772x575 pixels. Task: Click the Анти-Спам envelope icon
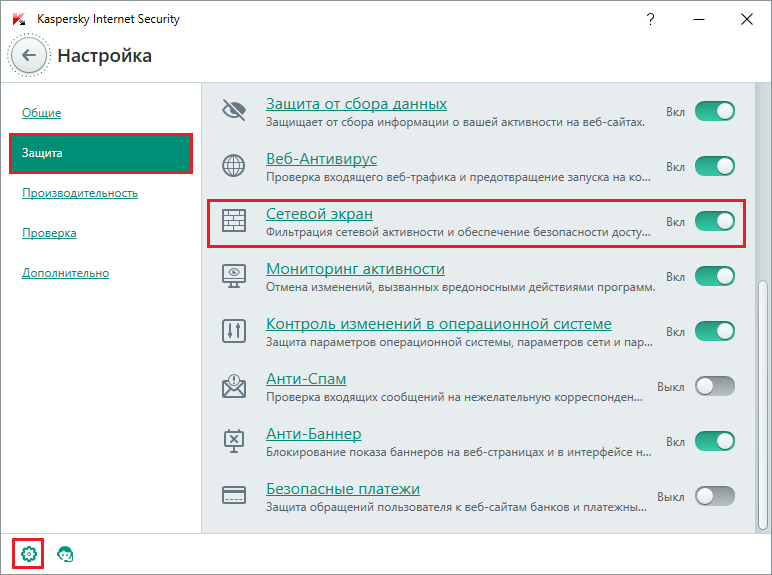tap(235, 386)
